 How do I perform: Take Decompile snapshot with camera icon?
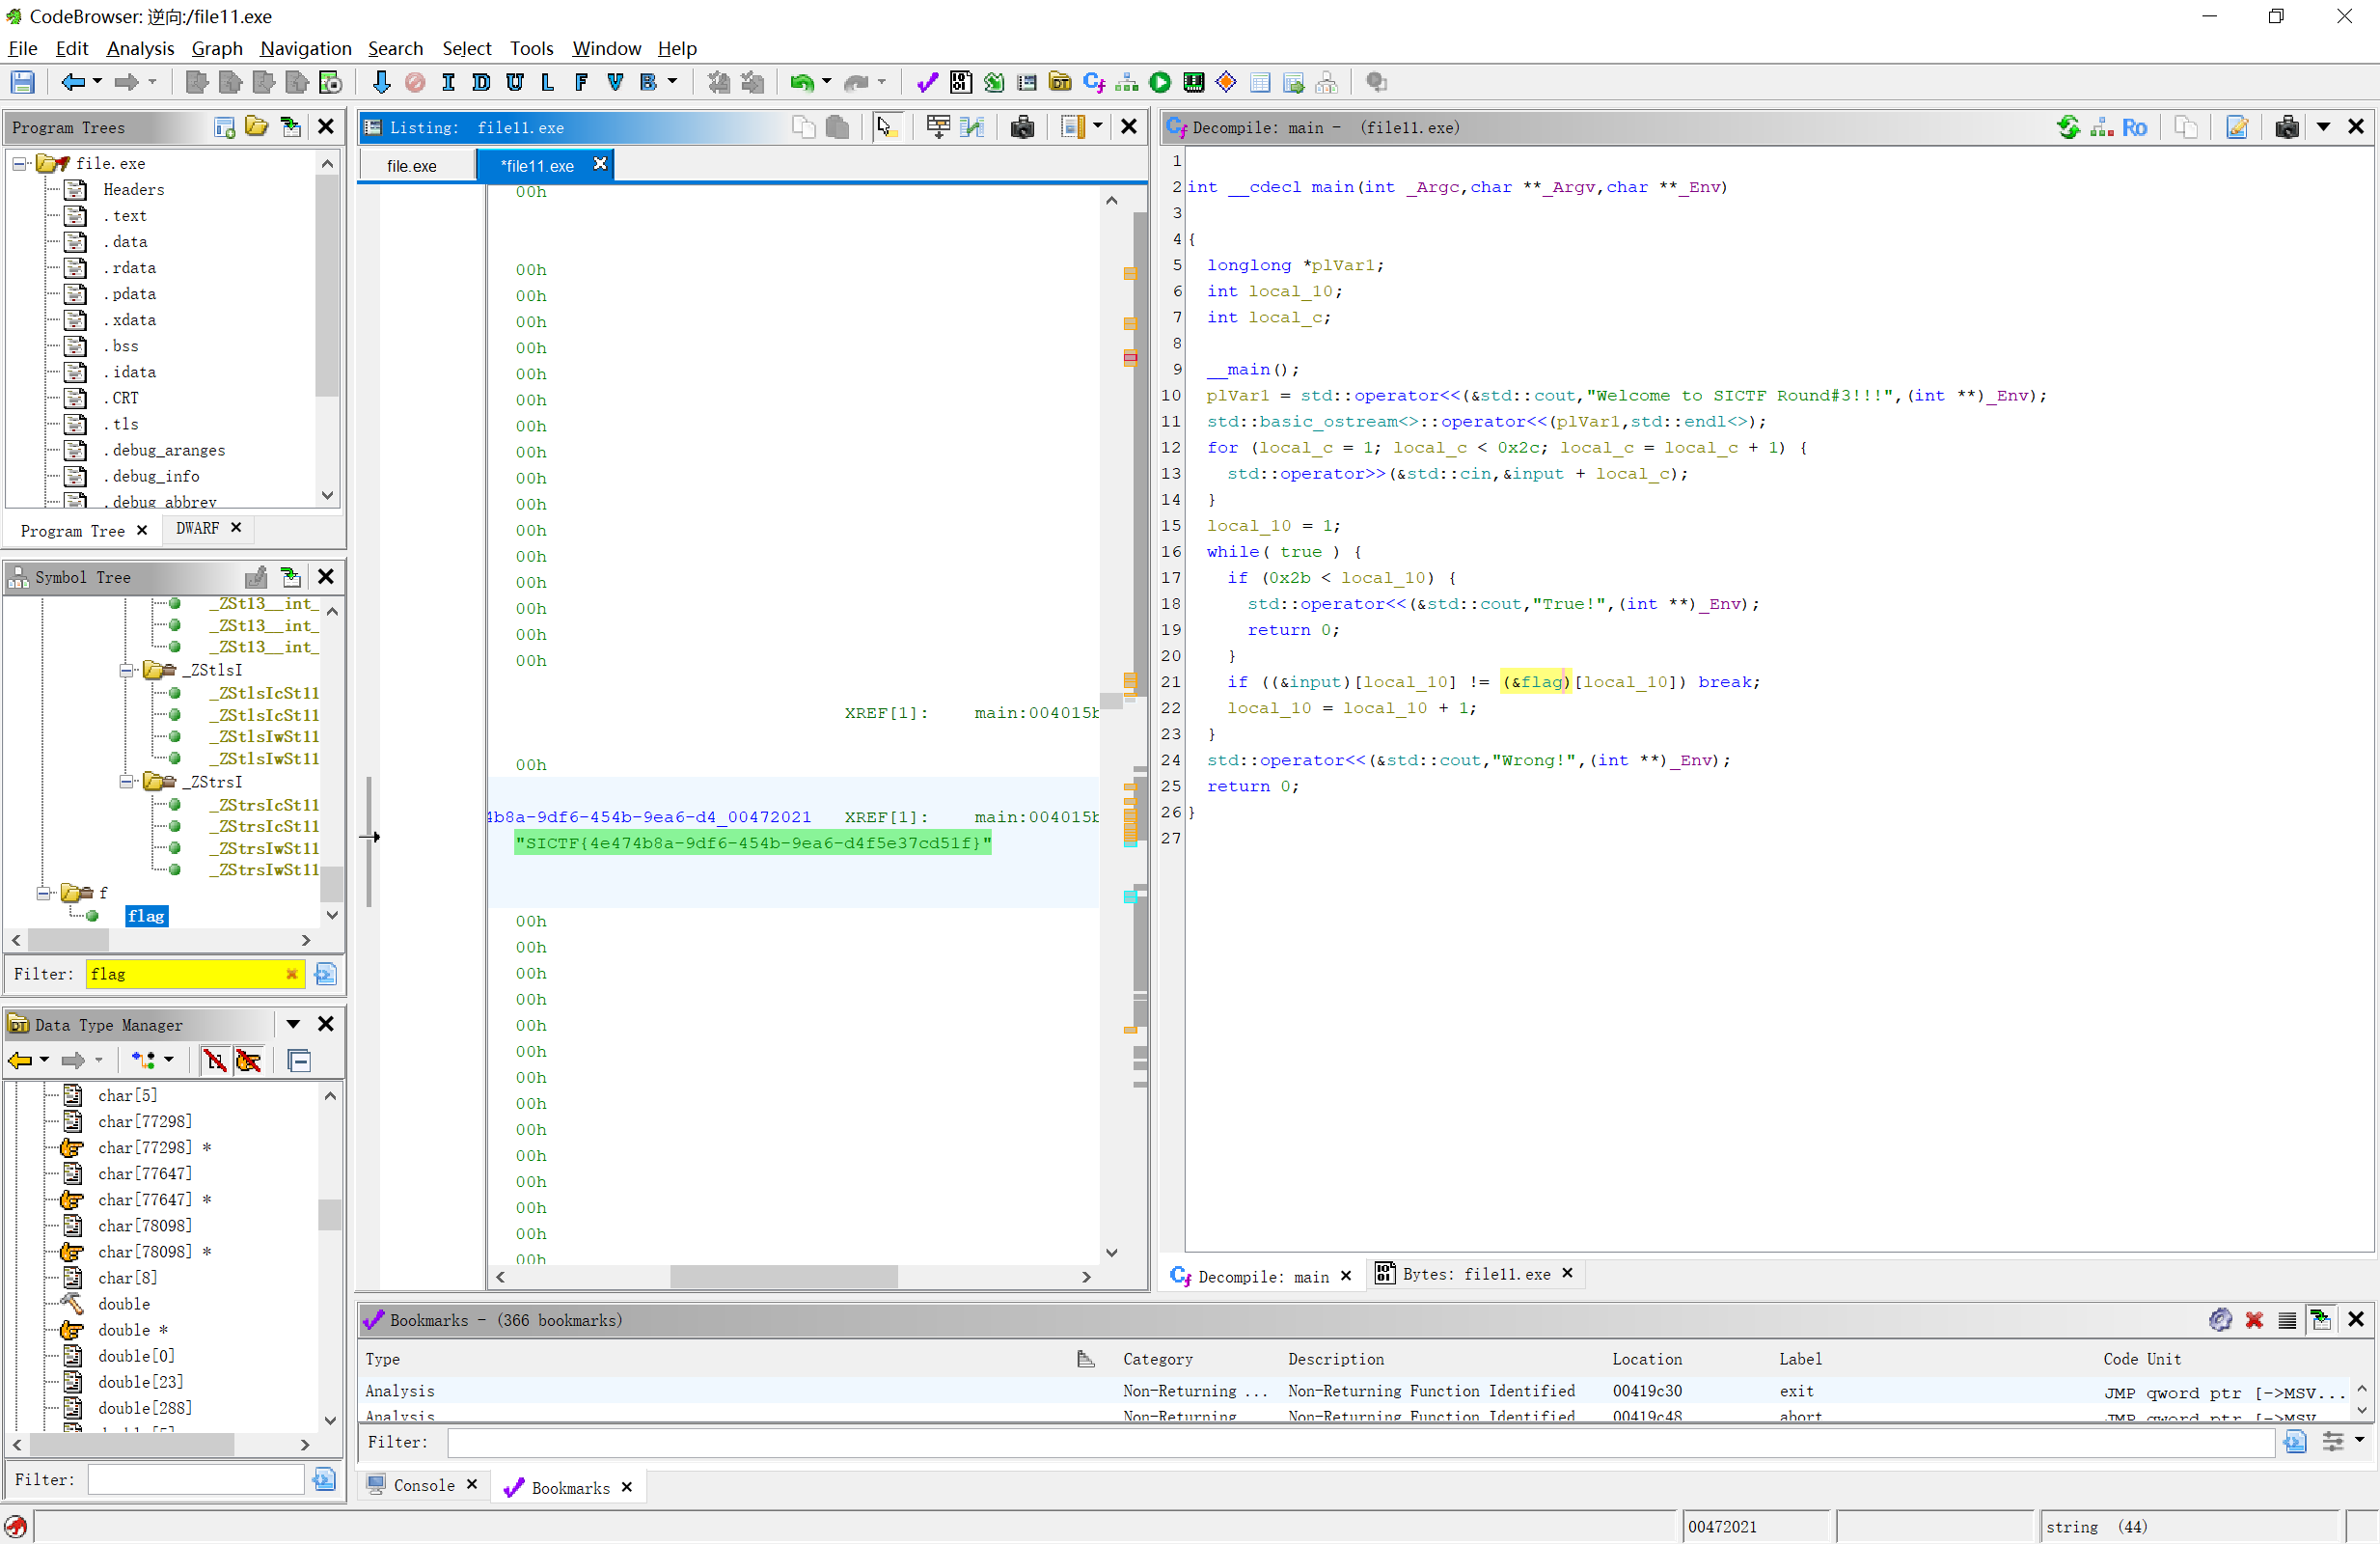pos(2286,127)
